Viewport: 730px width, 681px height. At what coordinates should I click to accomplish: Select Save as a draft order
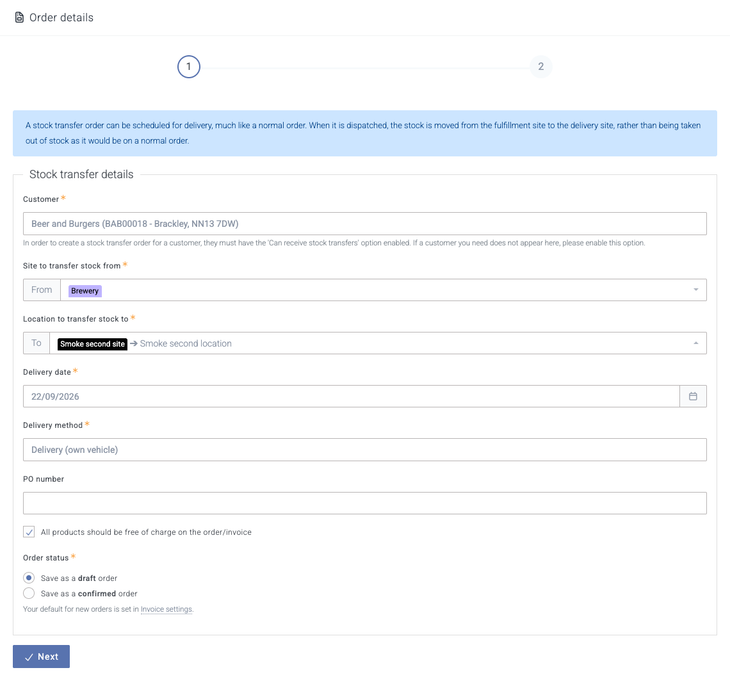coord(29,578)
